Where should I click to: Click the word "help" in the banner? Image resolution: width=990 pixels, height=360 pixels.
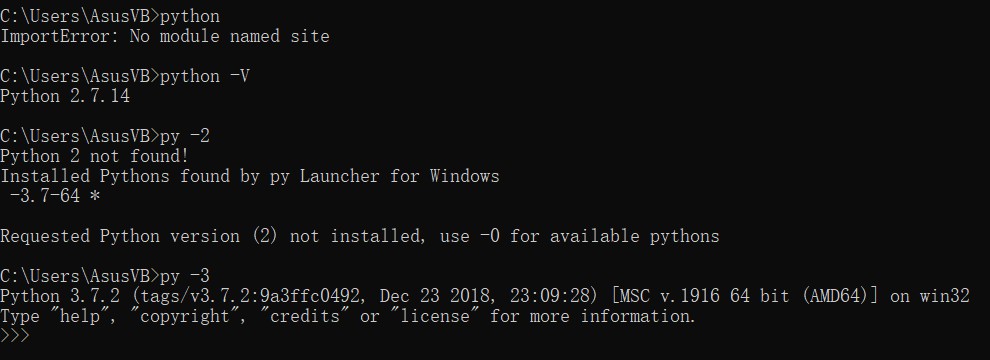(x=80, y=316)
